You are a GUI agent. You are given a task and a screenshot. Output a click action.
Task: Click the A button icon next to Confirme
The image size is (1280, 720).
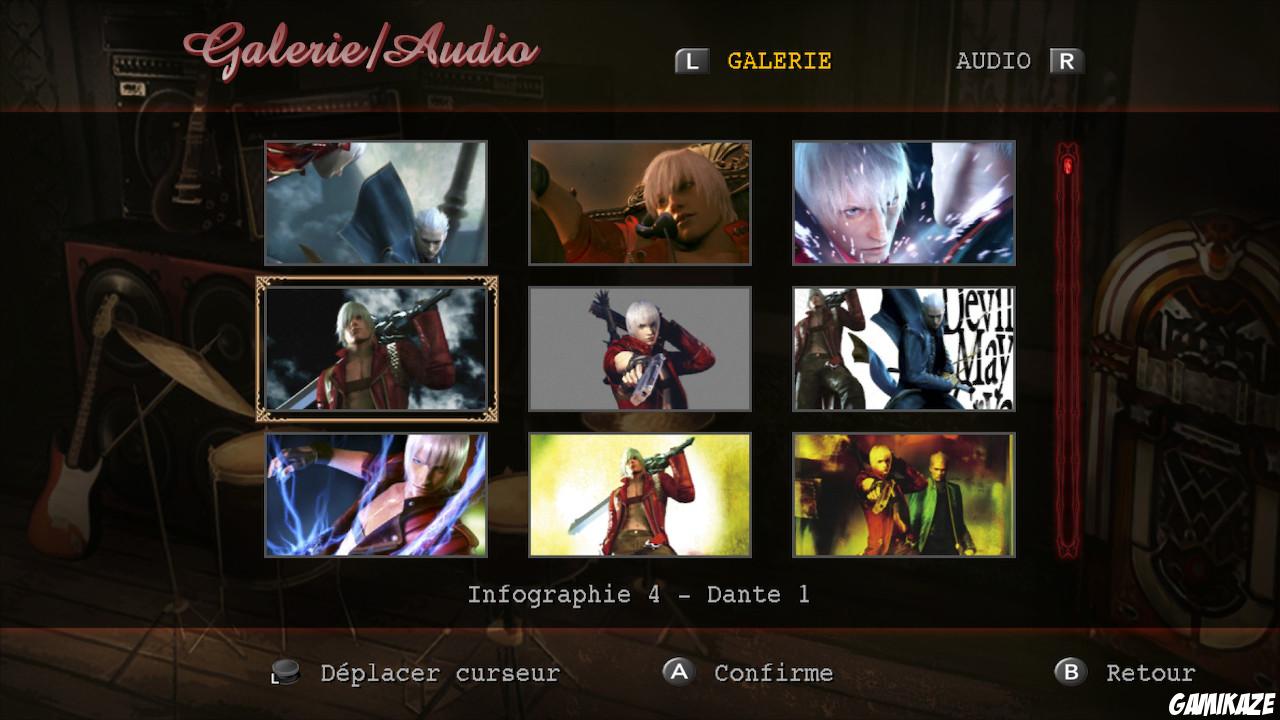[x=679, y=672]
